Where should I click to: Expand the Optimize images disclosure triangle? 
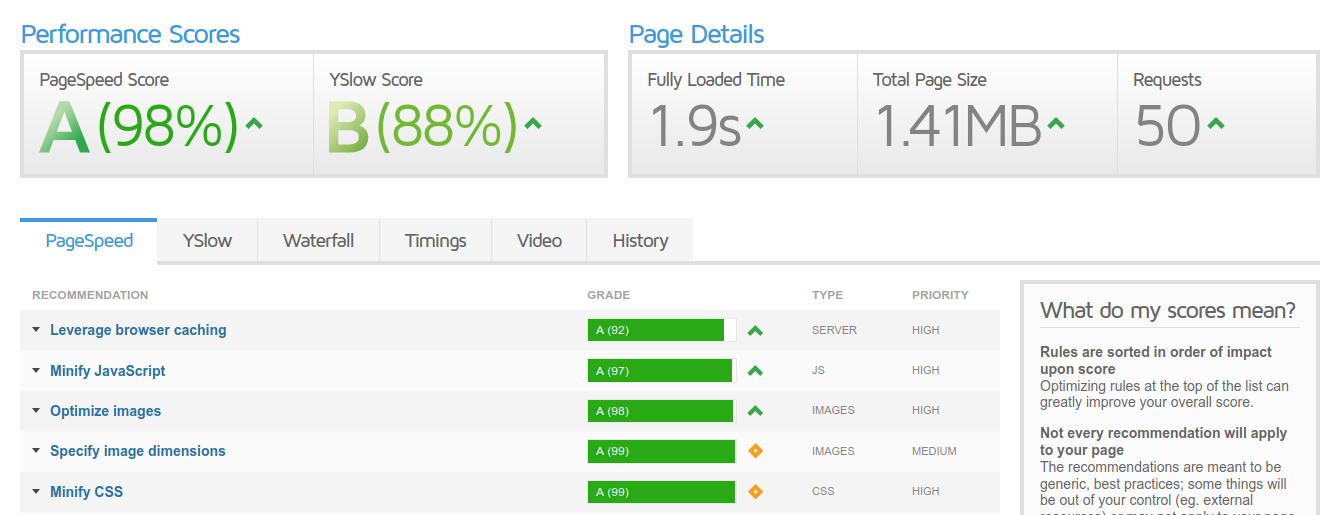(x=36, y=411)
